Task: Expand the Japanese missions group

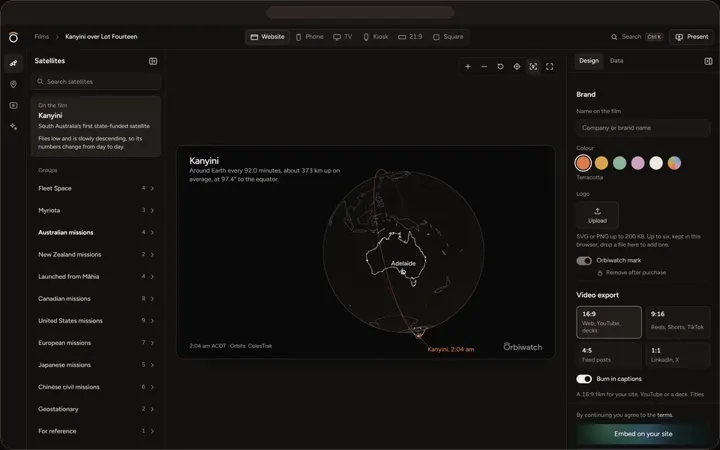Action: (96, 365)
